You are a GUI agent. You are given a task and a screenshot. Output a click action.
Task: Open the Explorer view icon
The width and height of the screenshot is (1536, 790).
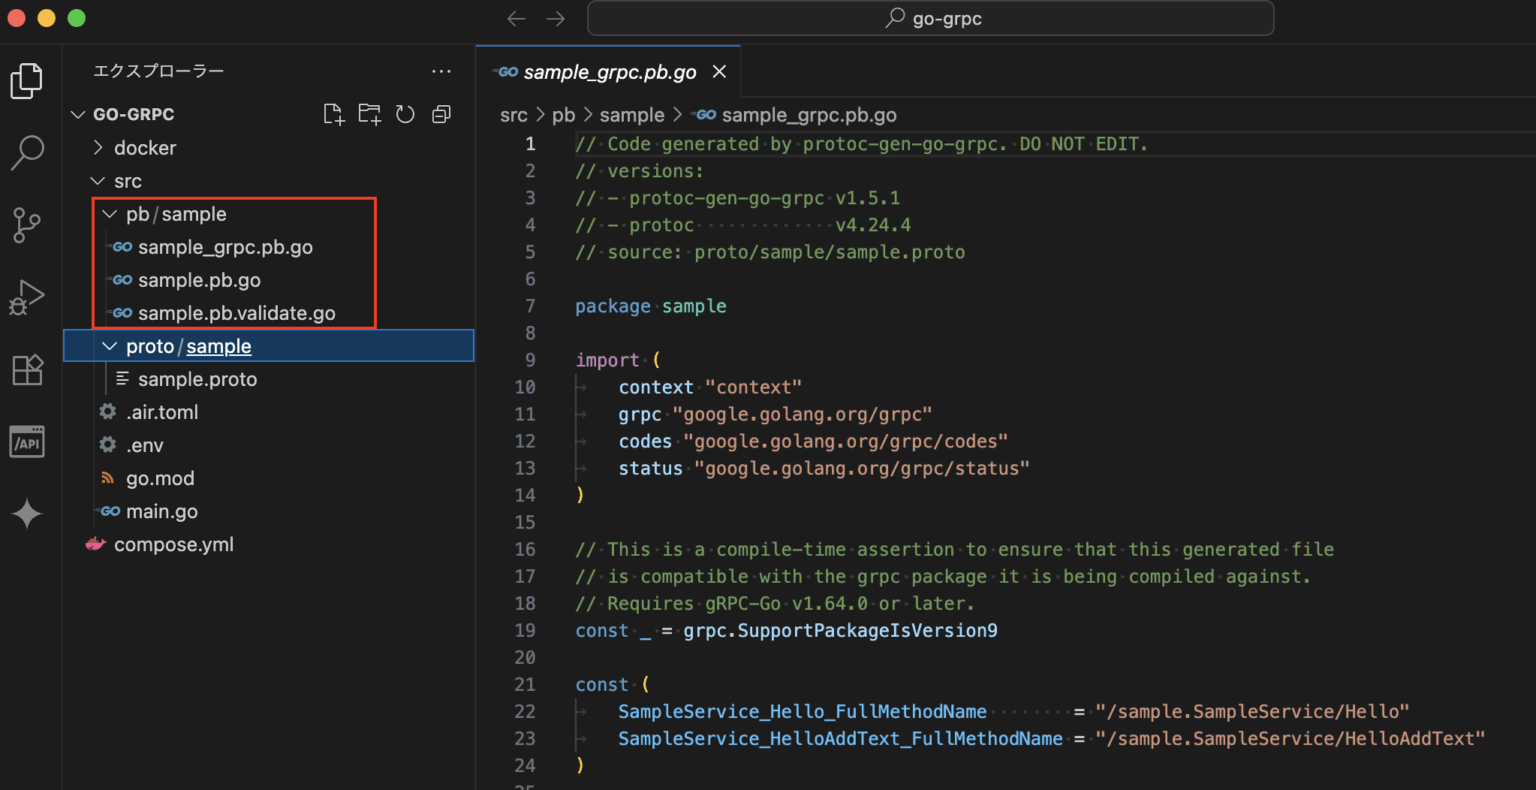pos(27,81)
